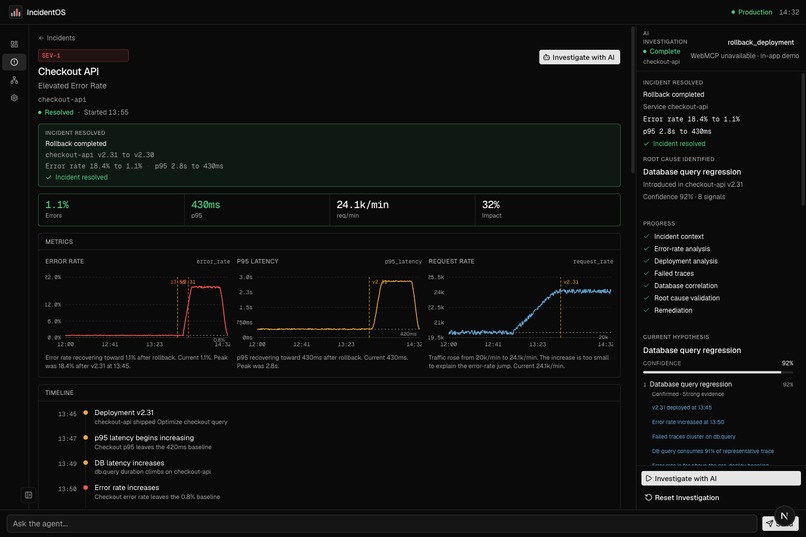The width and height of the screenshot is (806, 537).
Task: Click Investigate with AI in side panel
Action: (721, 478)
